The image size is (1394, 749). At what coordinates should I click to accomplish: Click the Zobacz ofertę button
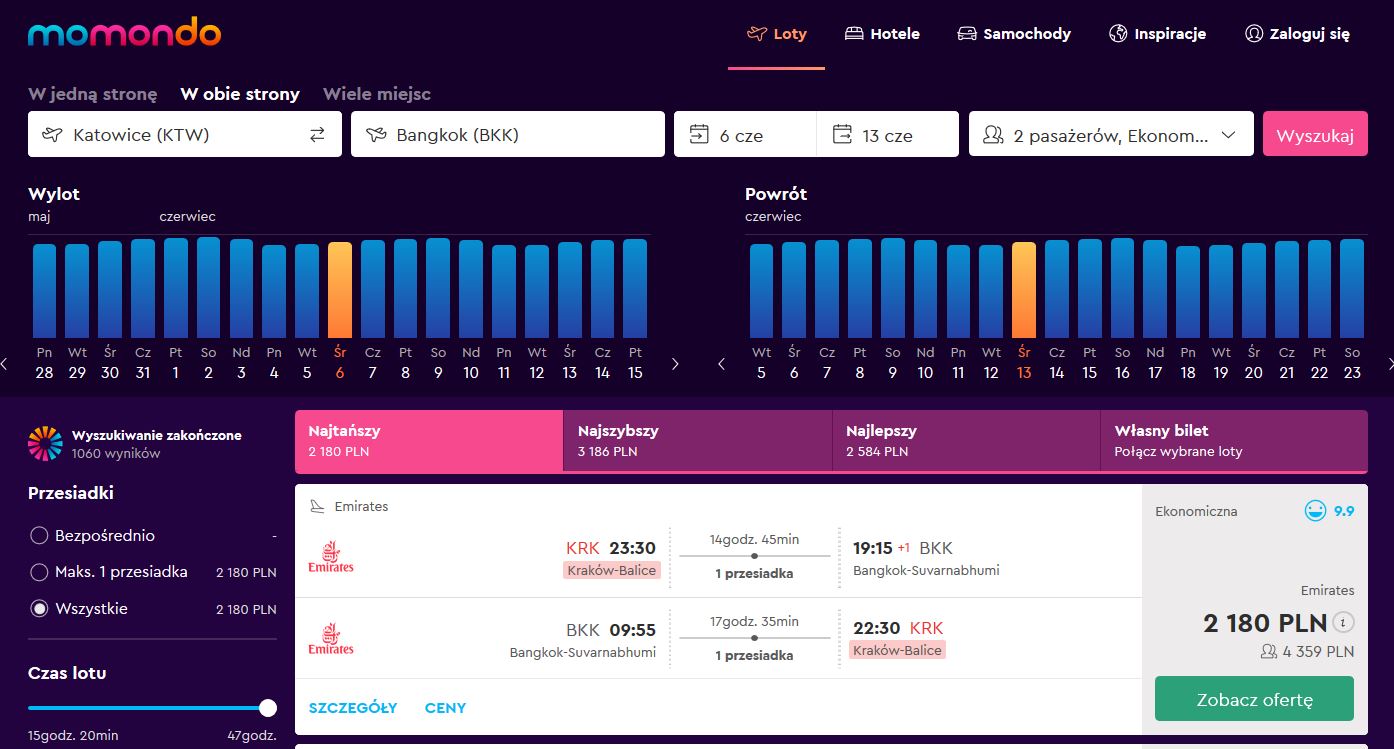[1254, 699]
